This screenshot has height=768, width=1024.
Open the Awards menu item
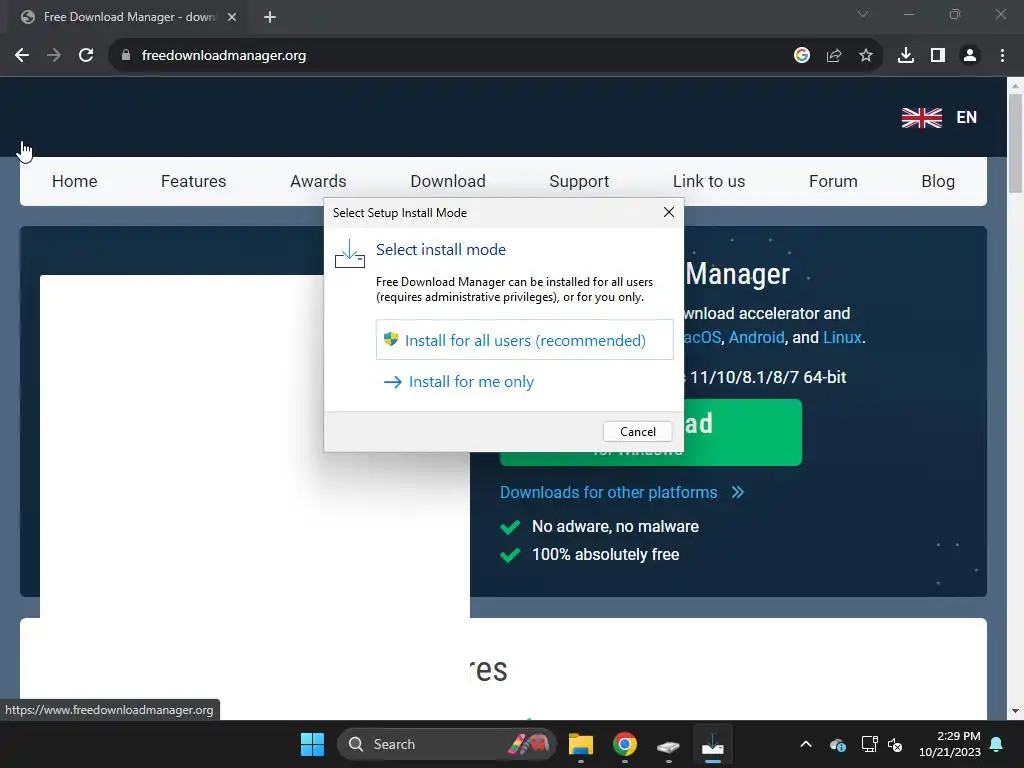[x=318, y=182]
